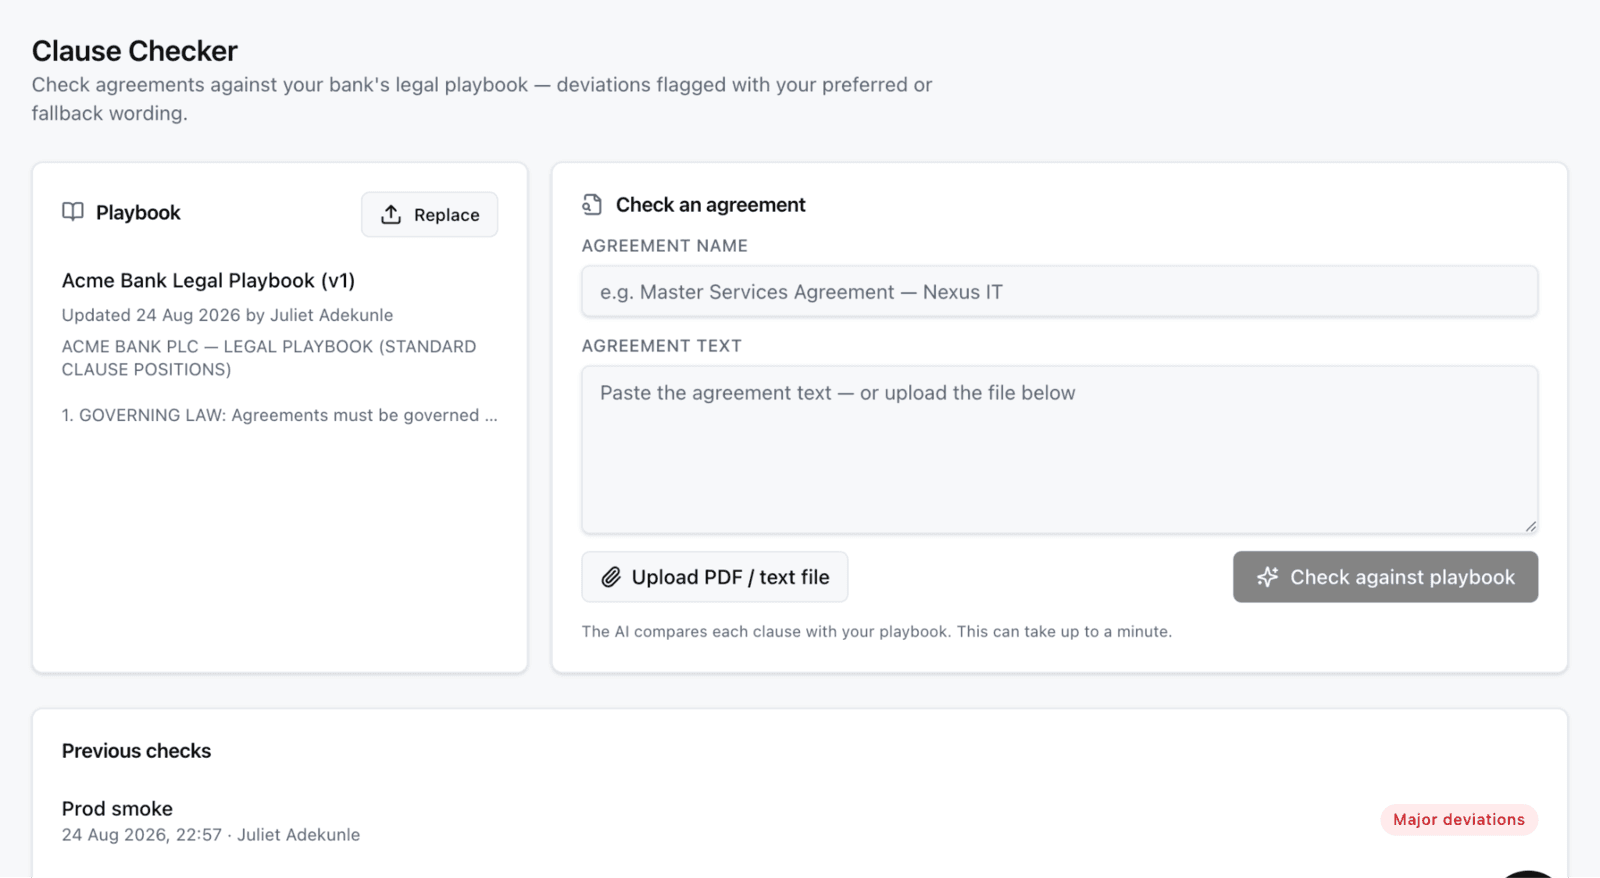Click the paperclip attachment icon
Screen dimensions: 1600x878
coord(611,577)
